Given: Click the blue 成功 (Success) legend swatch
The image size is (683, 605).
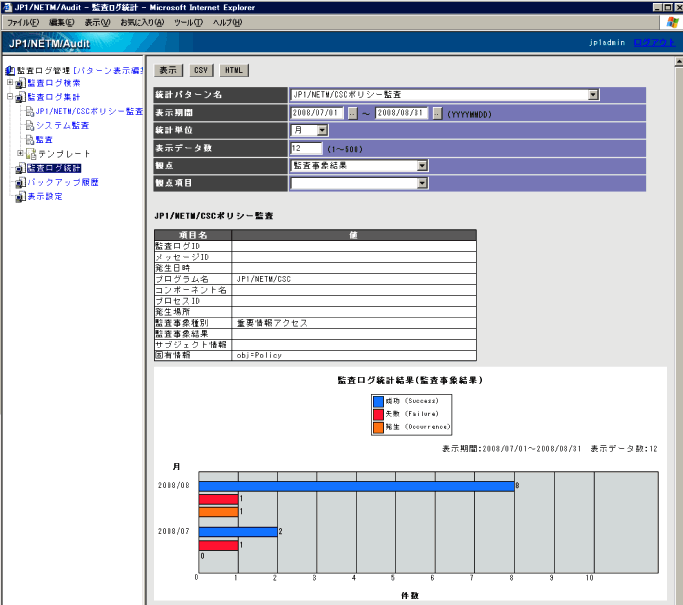Looking at the screenshot, I should pyautogui.click(x=379, y=401).
